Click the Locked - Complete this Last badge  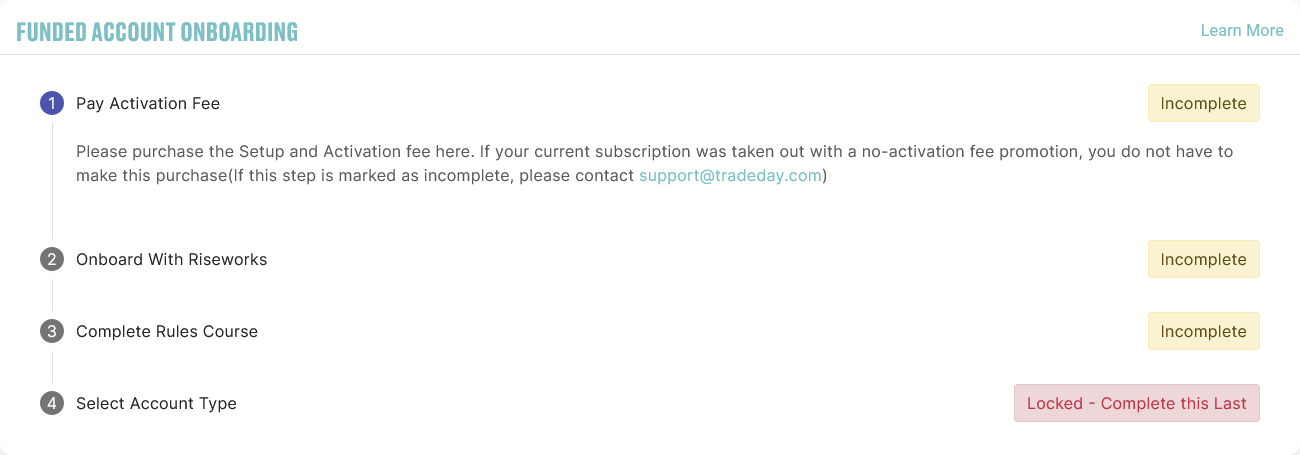[x=1137, y=403]
